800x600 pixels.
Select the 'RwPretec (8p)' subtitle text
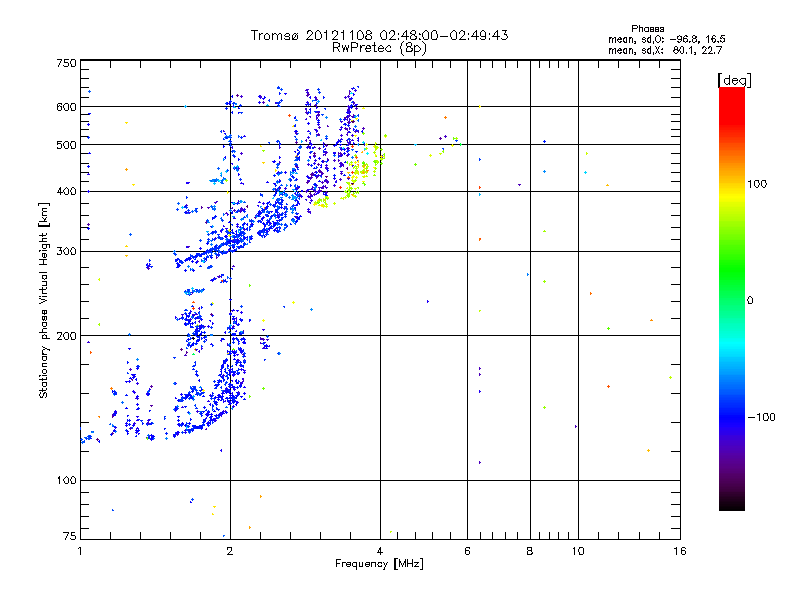(x=379, y=48)
